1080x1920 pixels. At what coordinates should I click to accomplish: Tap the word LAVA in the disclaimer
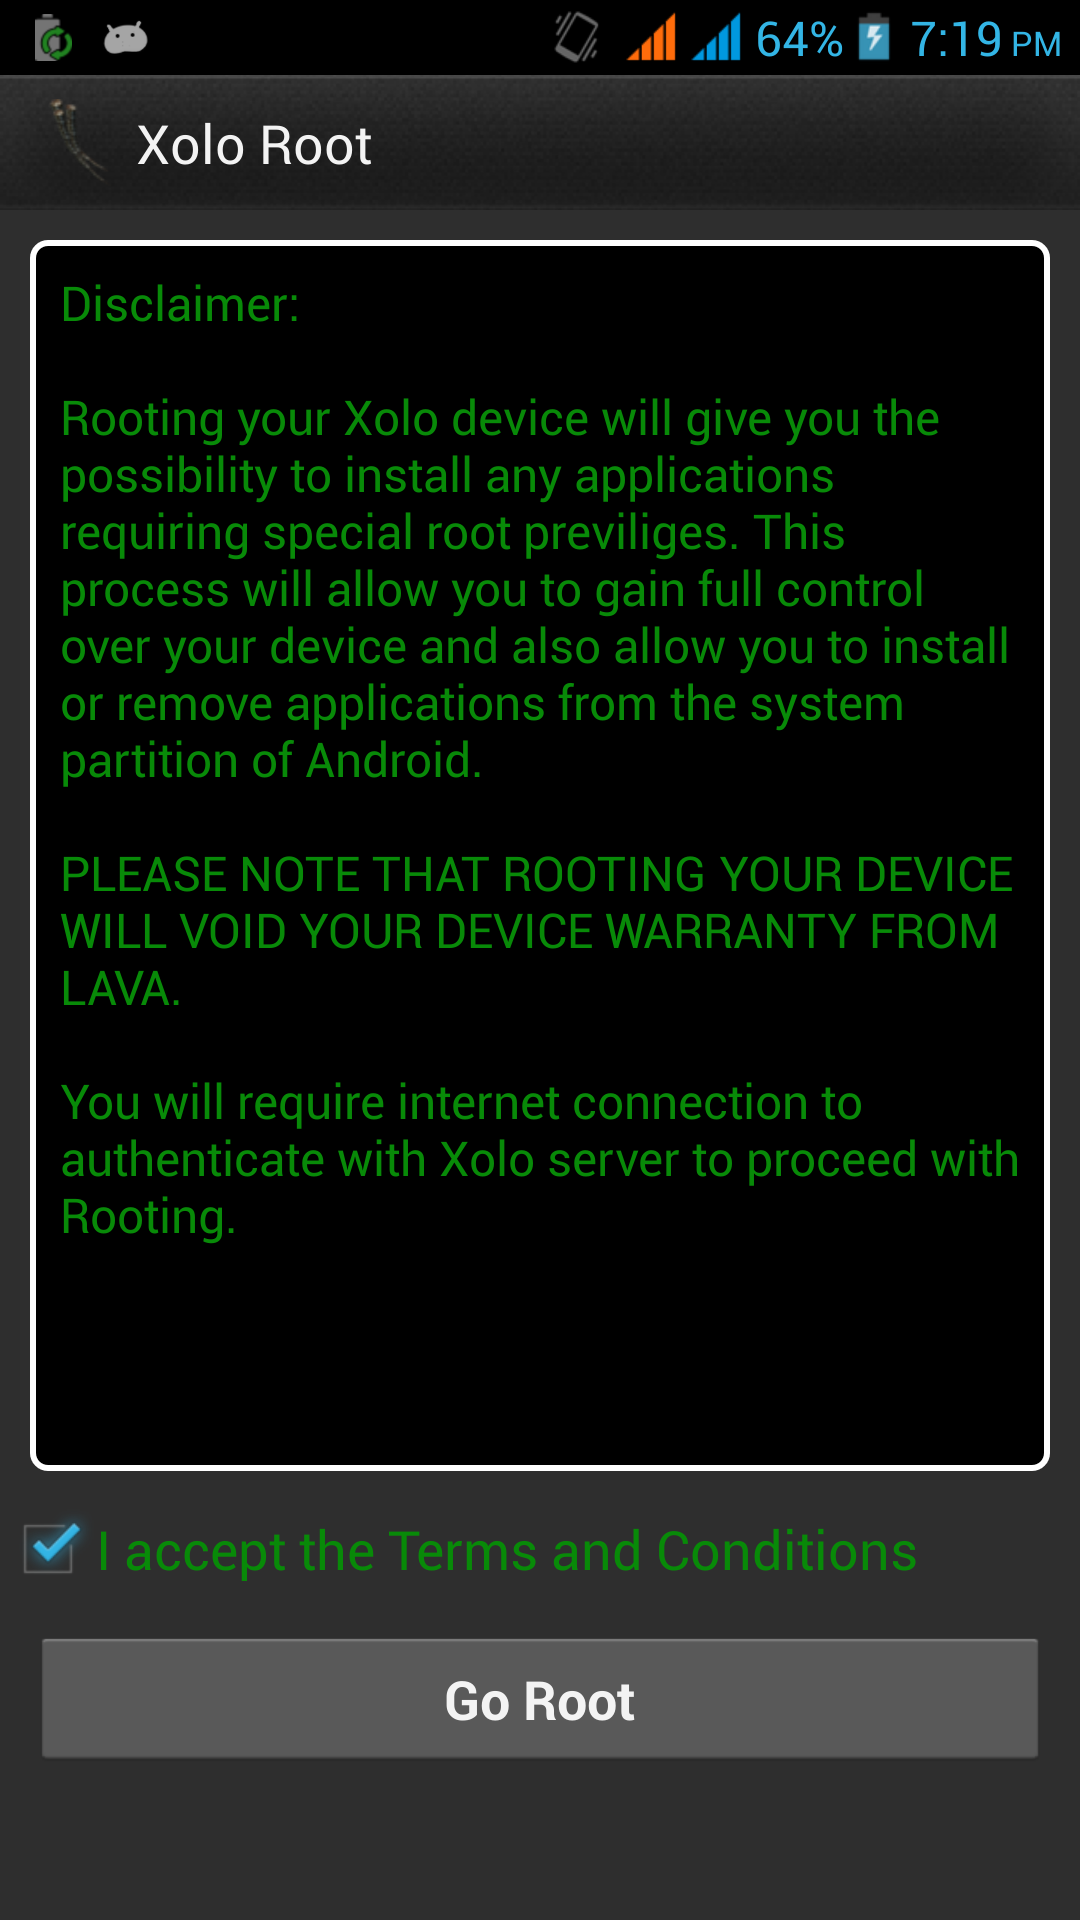click(121, 989)
